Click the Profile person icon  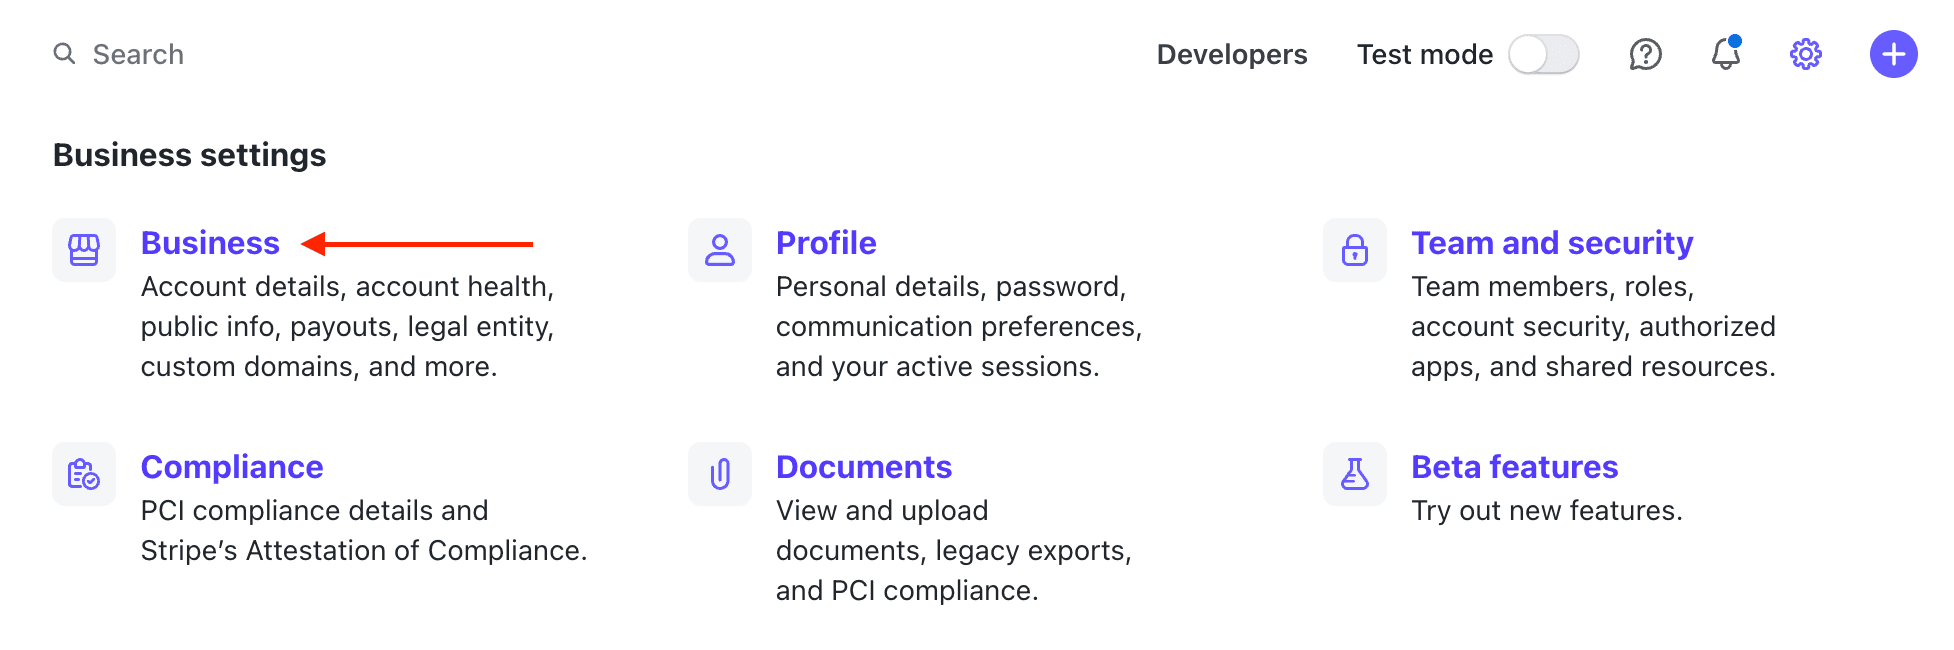point(720,250)
